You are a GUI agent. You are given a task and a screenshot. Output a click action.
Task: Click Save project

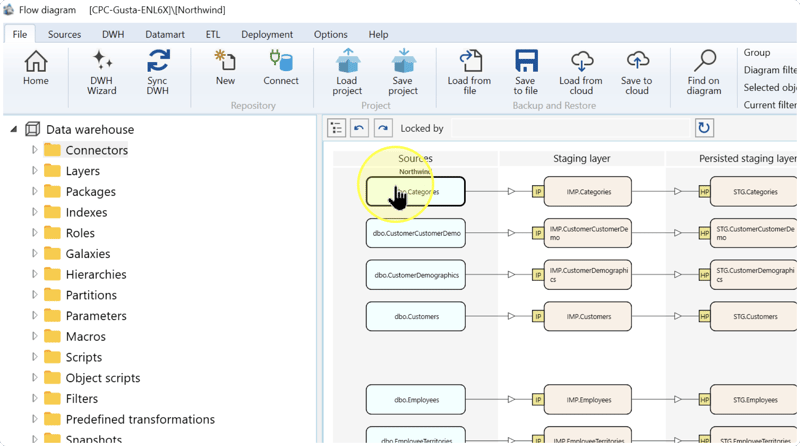click(x=403, y=72)
